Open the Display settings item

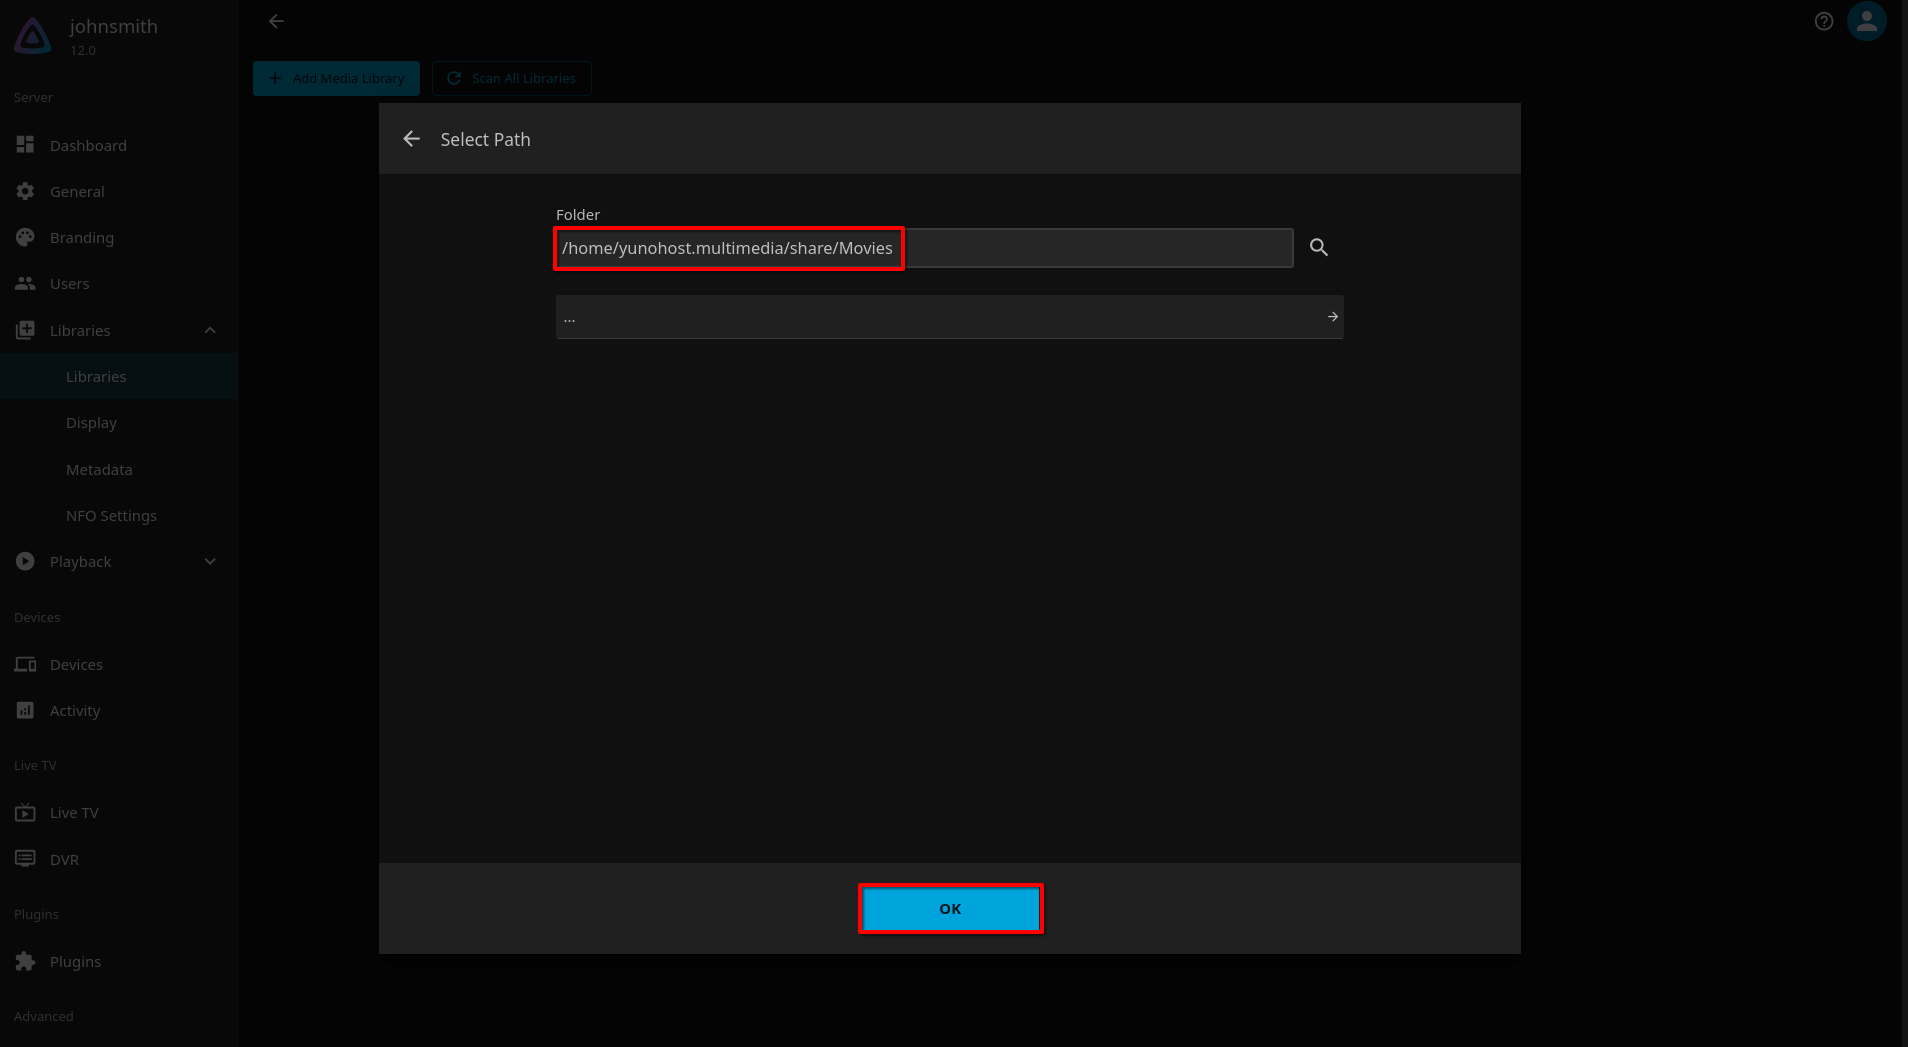coord(119,422)
